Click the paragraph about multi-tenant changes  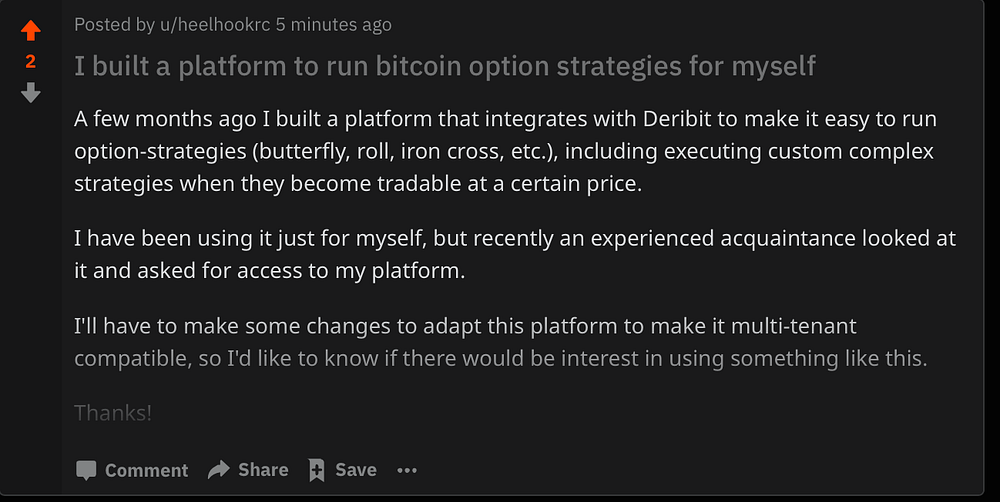(500, 342)
